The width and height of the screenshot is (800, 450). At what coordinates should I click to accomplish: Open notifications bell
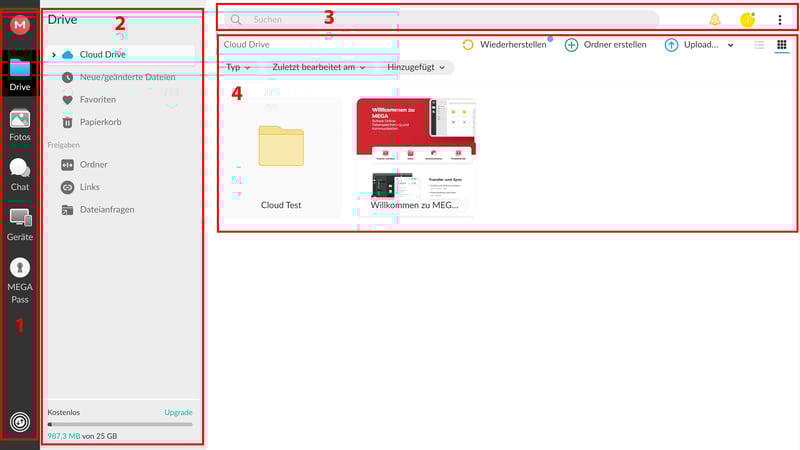pos(715,20)
